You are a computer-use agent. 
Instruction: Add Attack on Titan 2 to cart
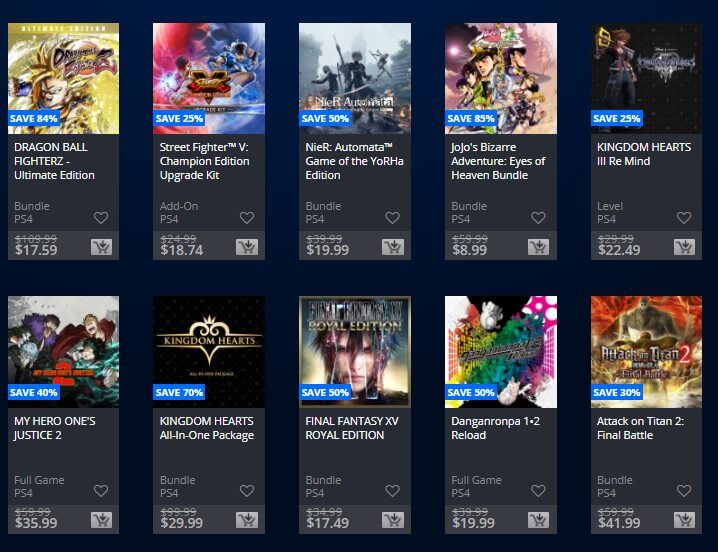(x=684, y=520)
